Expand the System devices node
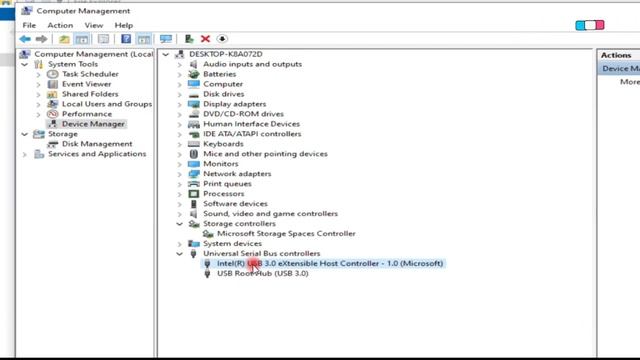Viewport: 640px width, 360px height. coord(180,244)
